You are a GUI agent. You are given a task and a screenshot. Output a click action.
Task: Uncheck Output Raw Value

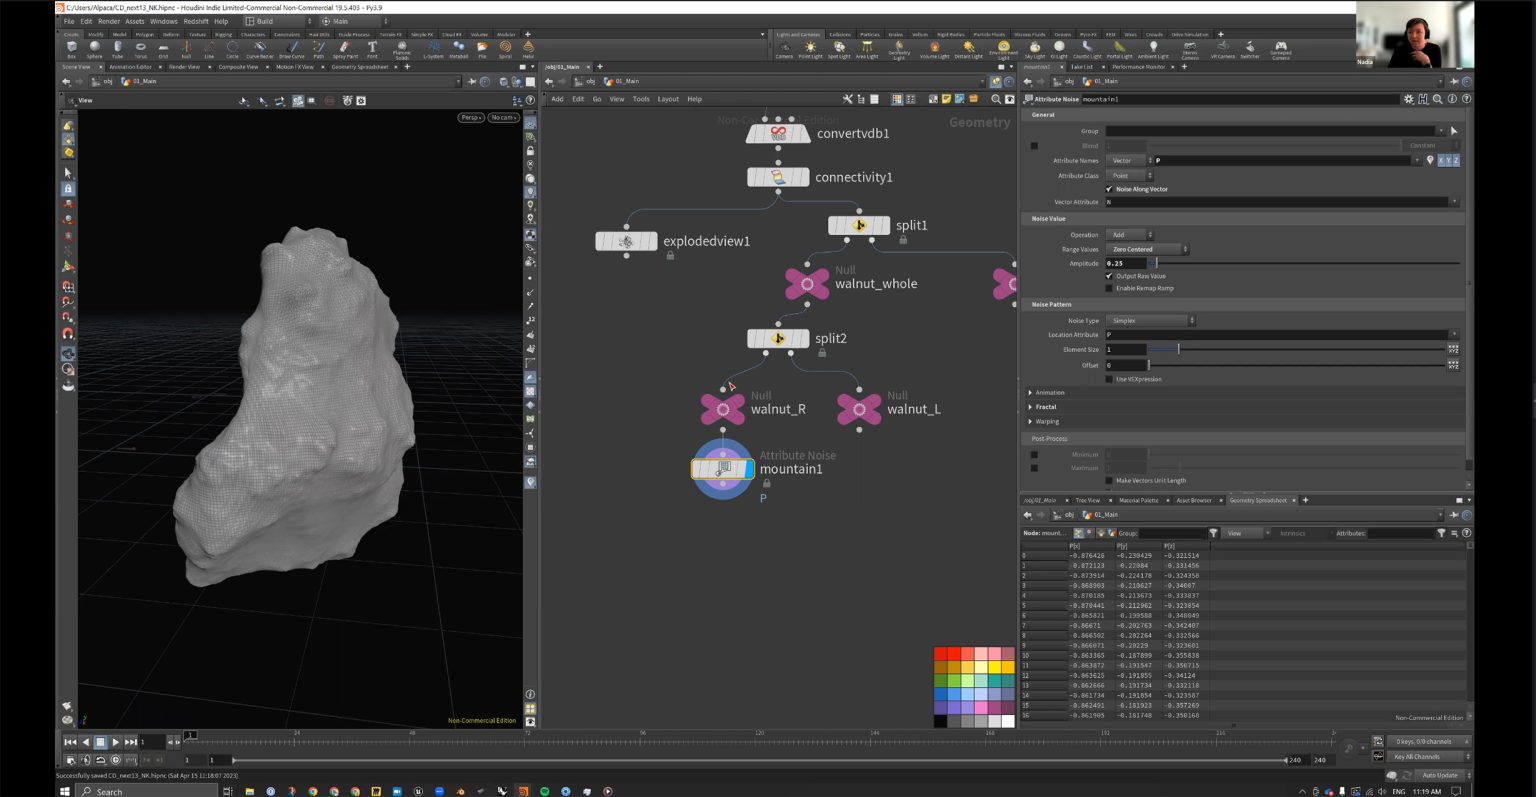tap(1108, 276)
